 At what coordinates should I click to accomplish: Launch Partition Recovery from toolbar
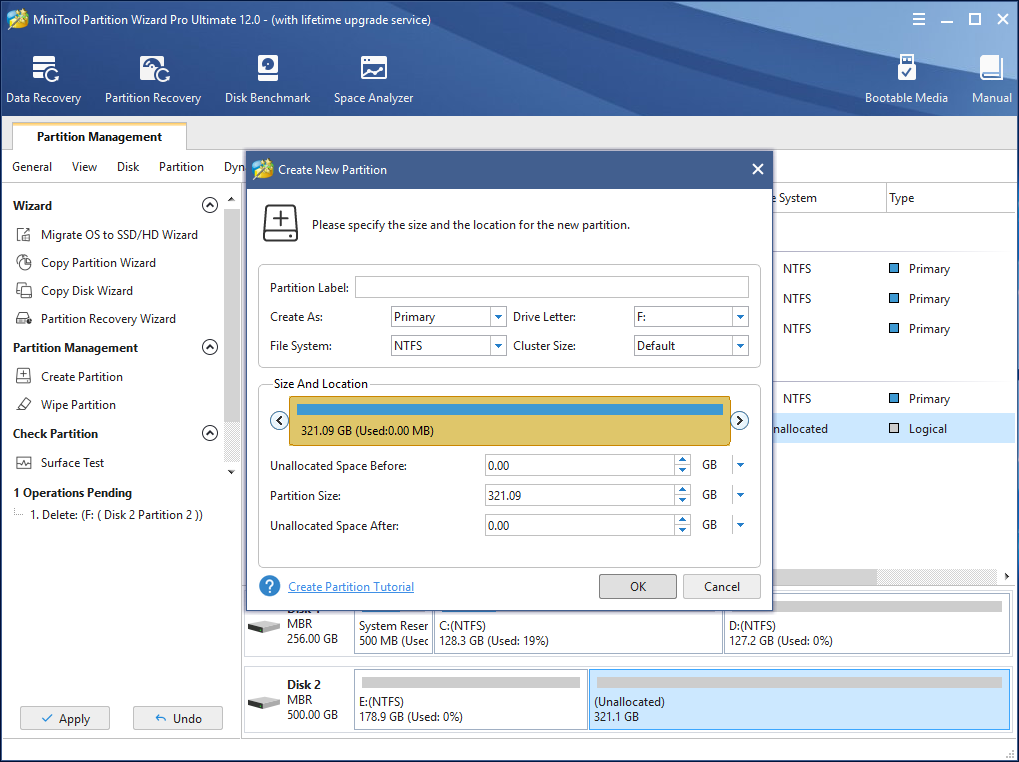coord(153,80)
